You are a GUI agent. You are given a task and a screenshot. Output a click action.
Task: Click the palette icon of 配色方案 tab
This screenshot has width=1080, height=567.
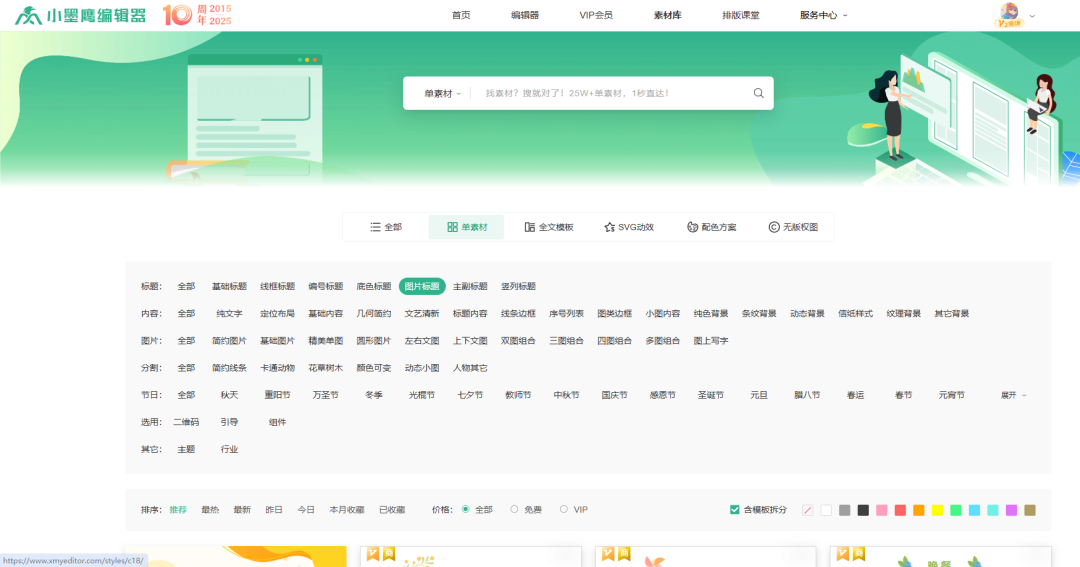pyautogui.click(x=692, y=227)
